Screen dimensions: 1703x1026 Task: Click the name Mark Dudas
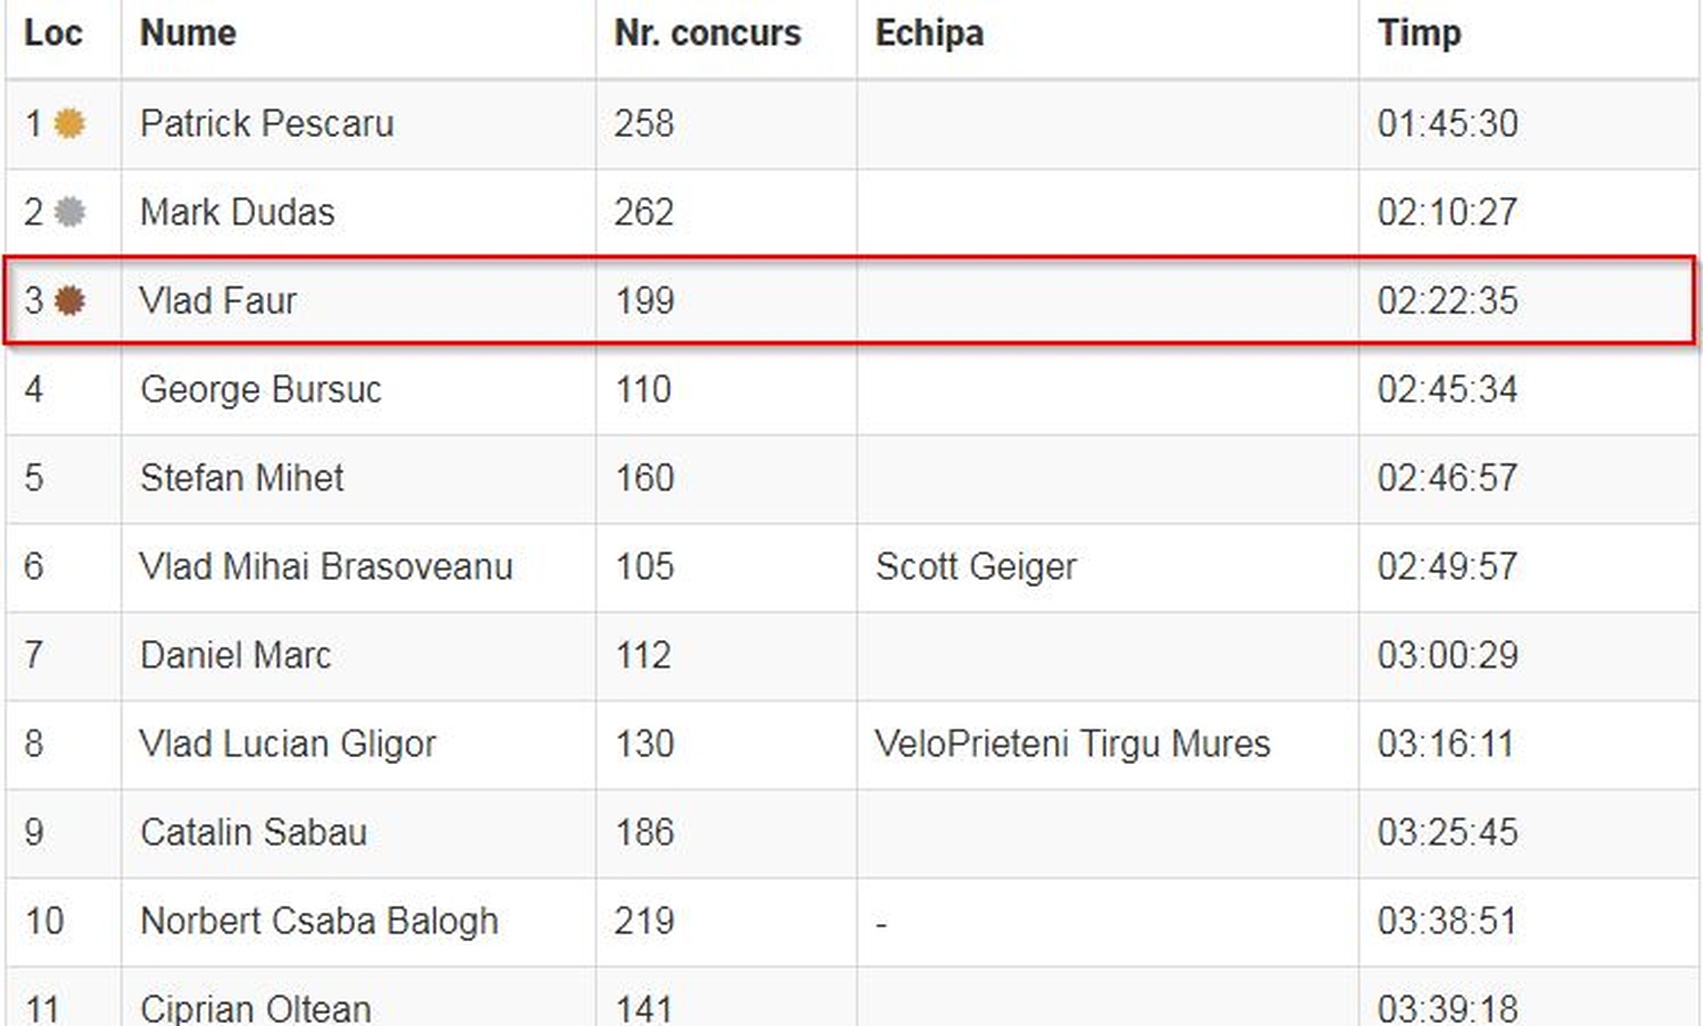tap(238, 212)
